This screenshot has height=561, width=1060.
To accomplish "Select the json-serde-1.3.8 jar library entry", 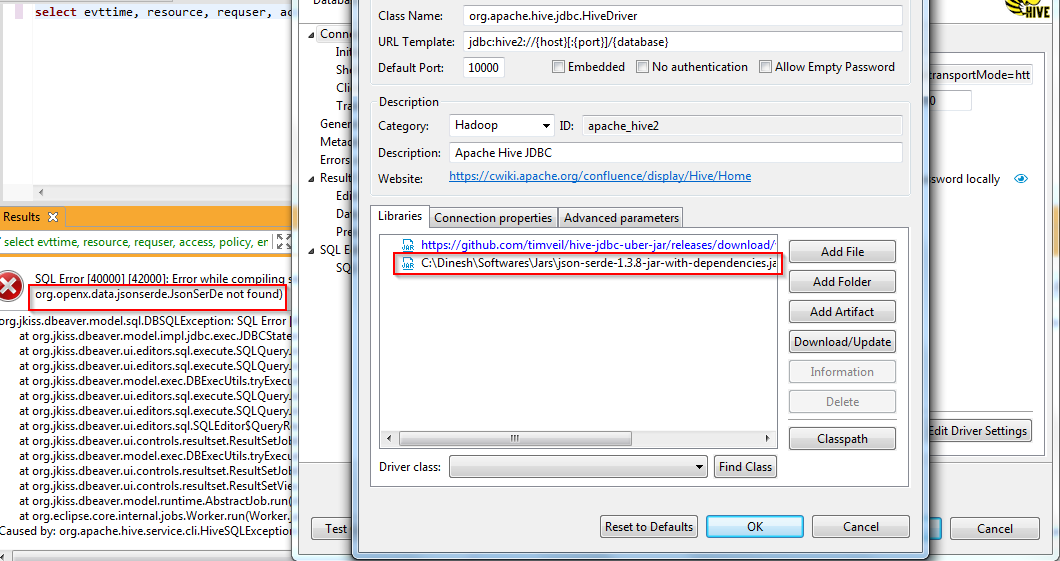I will pyautogui.click(x=589, y=264).
